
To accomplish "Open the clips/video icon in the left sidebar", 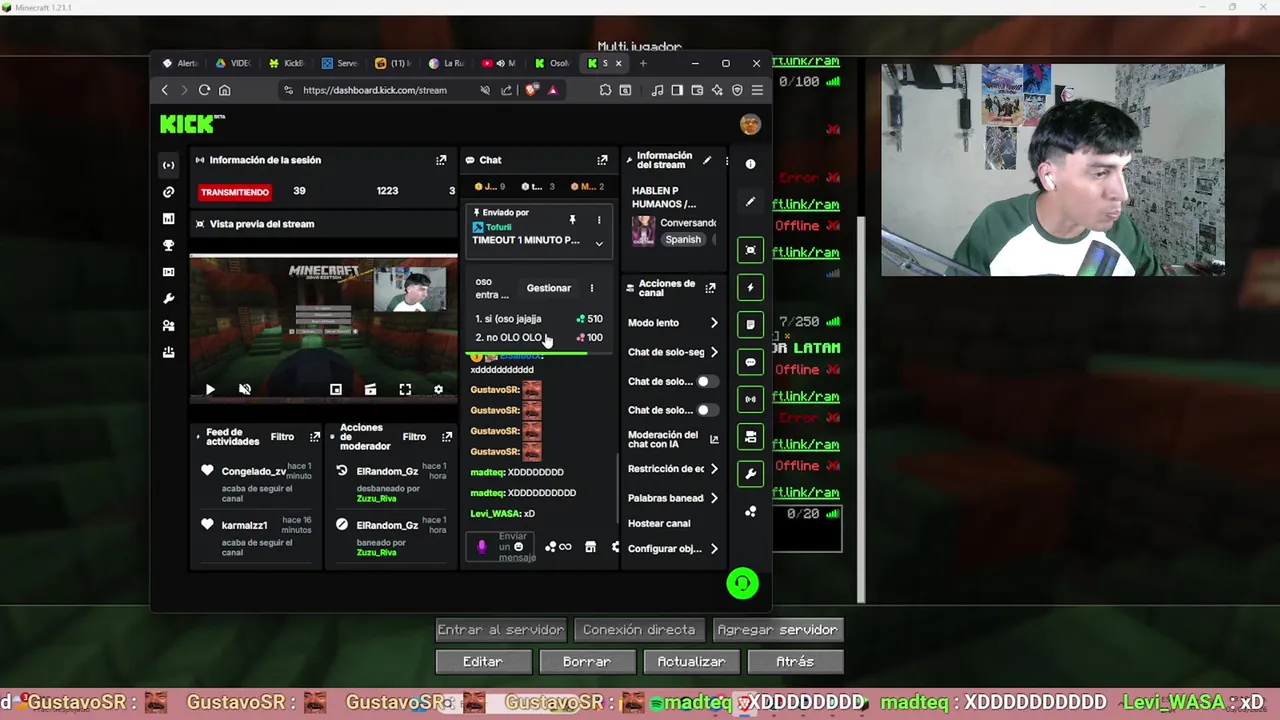I will tap(168, 272).
